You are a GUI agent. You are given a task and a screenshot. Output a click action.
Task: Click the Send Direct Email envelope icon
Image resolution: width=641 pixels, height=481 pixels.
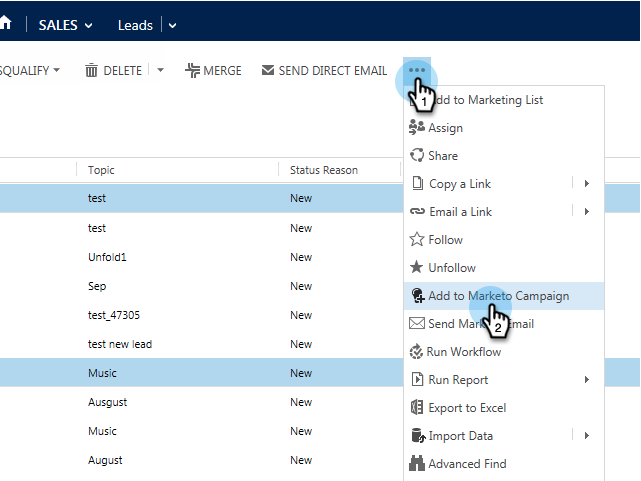(x=268, y=70)
